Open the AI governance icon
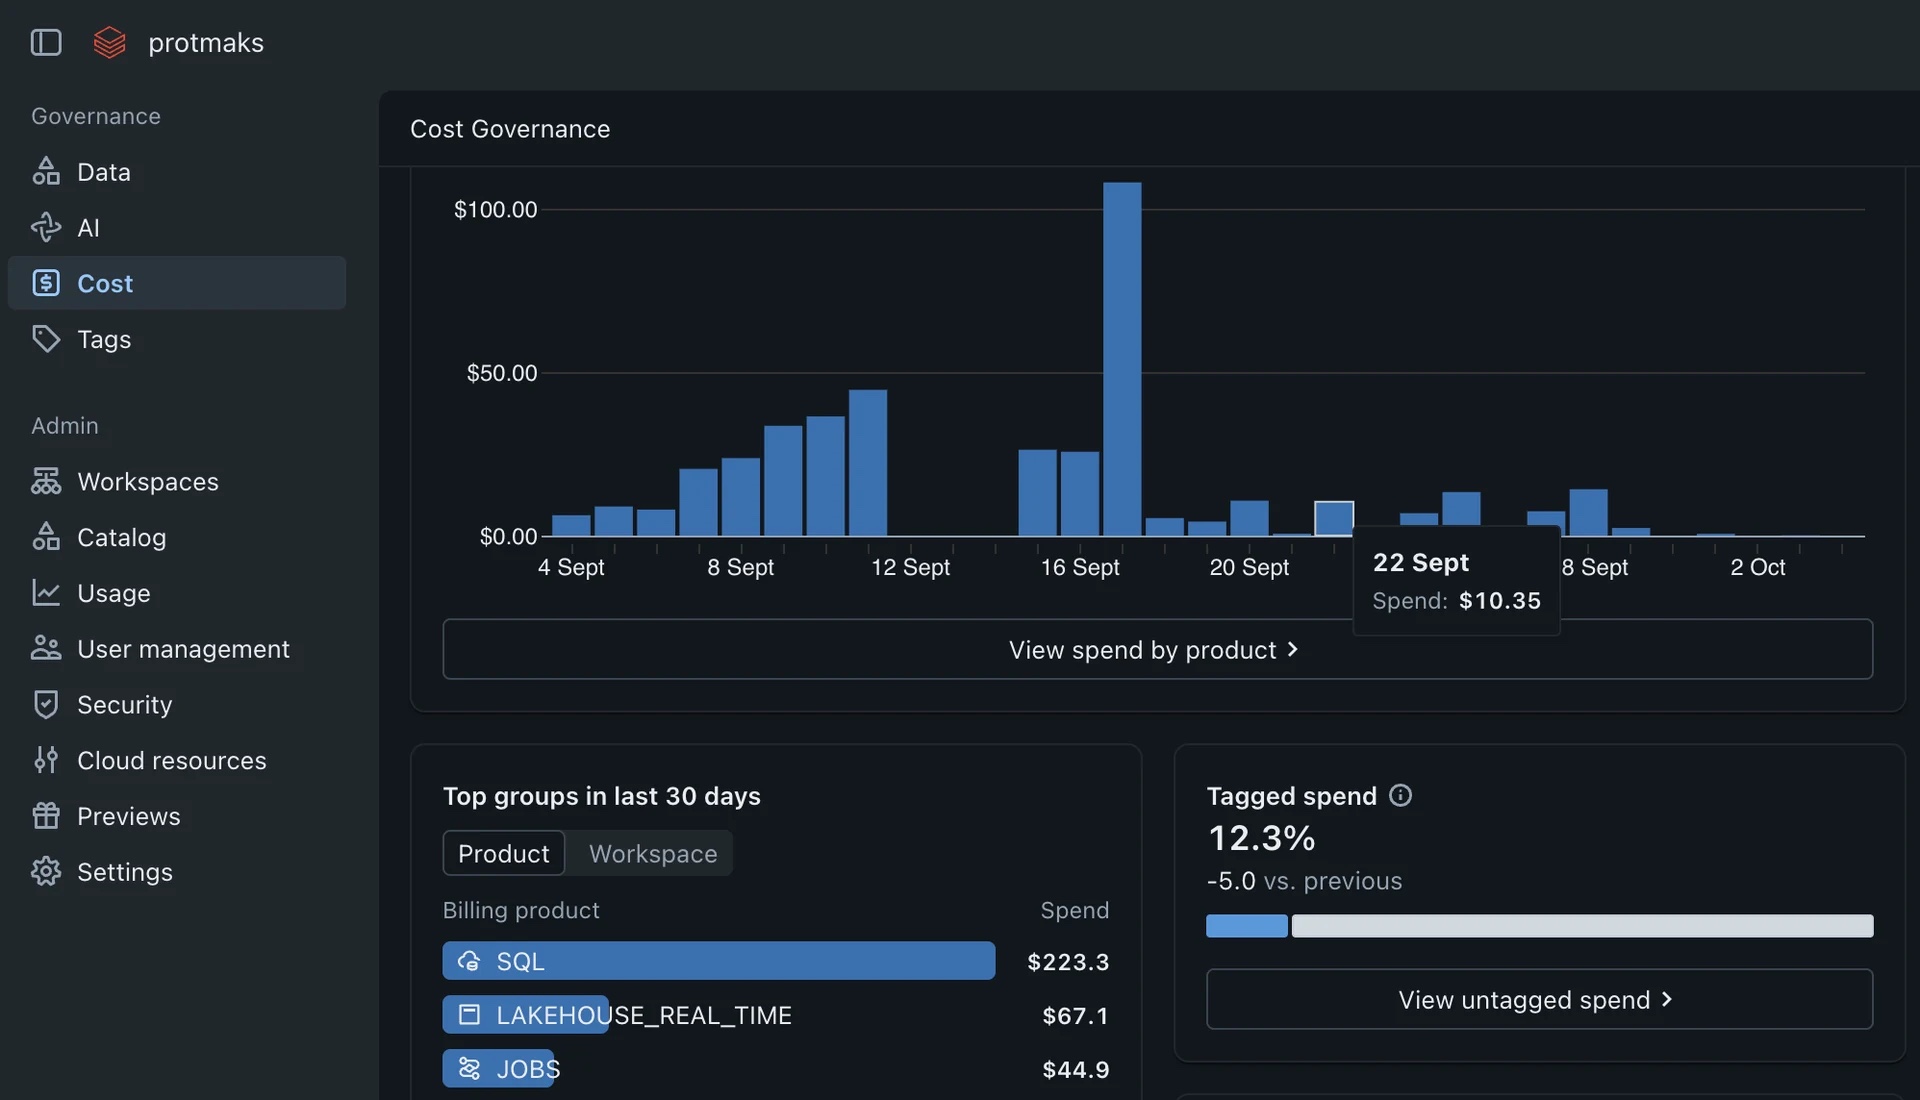The width and height of the screenshot is (1920, 1100). [46, 227]
